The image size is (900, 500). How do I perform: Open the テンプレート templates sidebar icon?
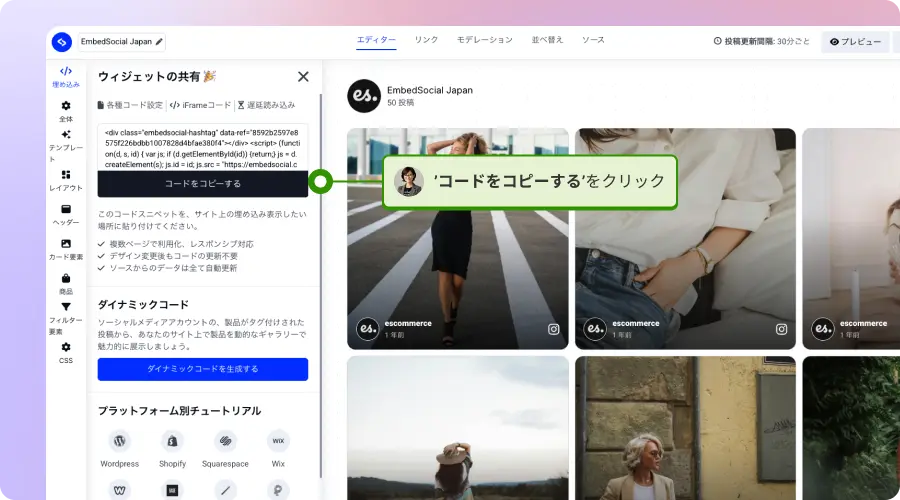pyautogui.click(x=66, y=135)
